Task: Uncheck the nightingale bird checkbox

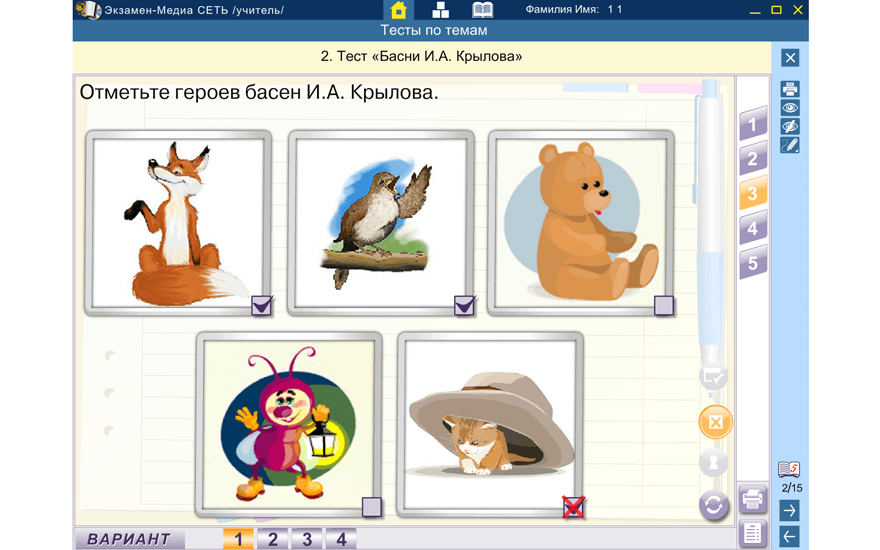Action: 464,306
